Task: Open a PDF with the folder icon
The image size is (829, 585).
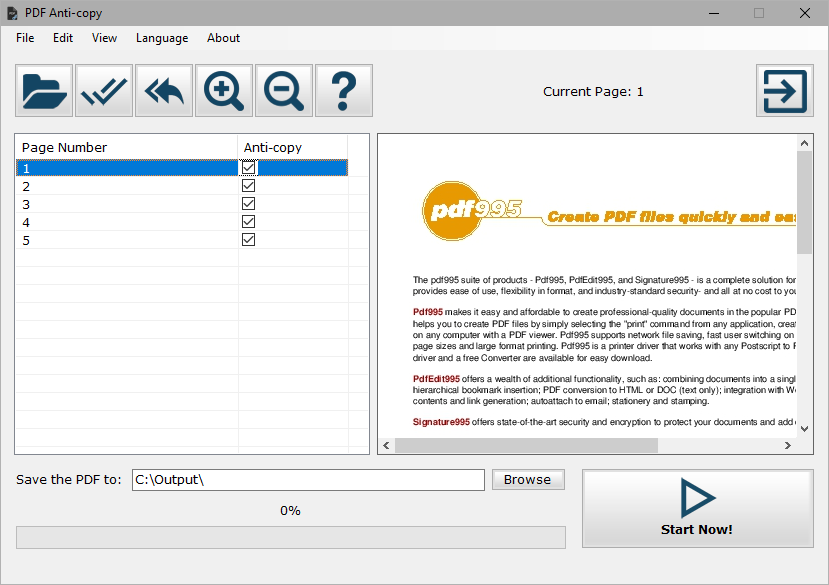Action: pos(44,90)
